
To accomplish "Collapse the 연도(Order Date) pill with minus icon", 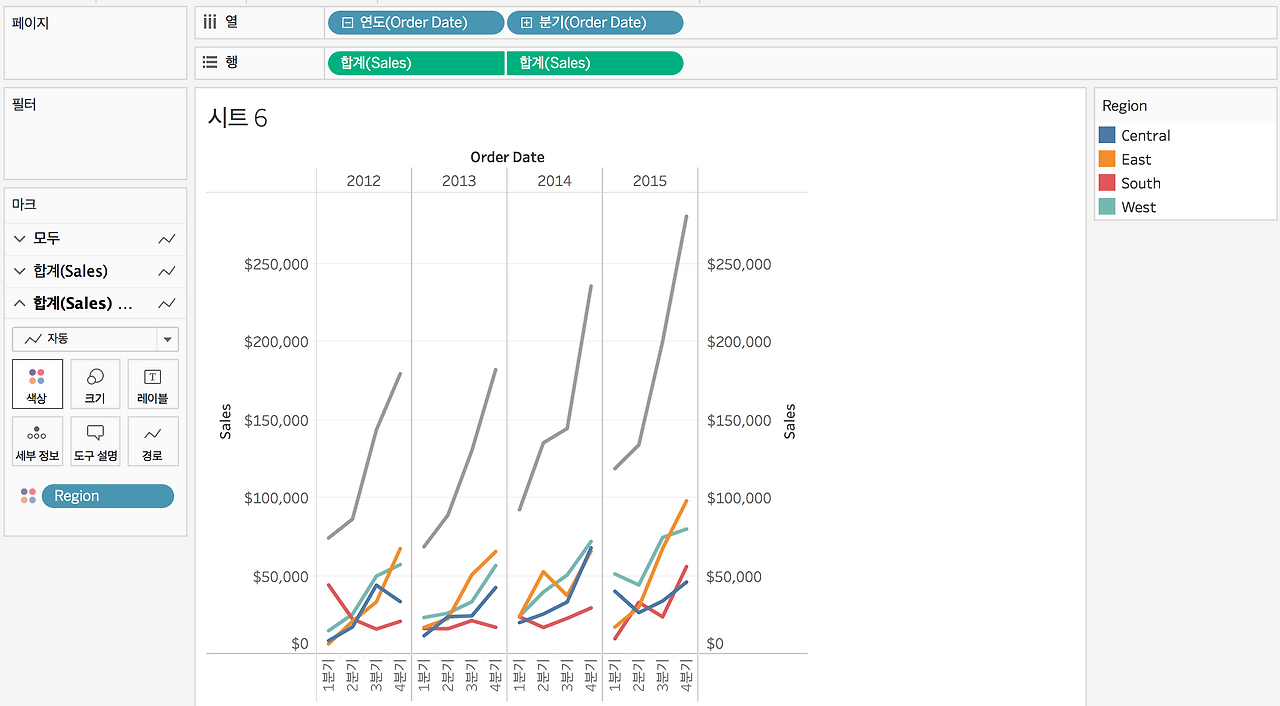I will pos(347,23).
